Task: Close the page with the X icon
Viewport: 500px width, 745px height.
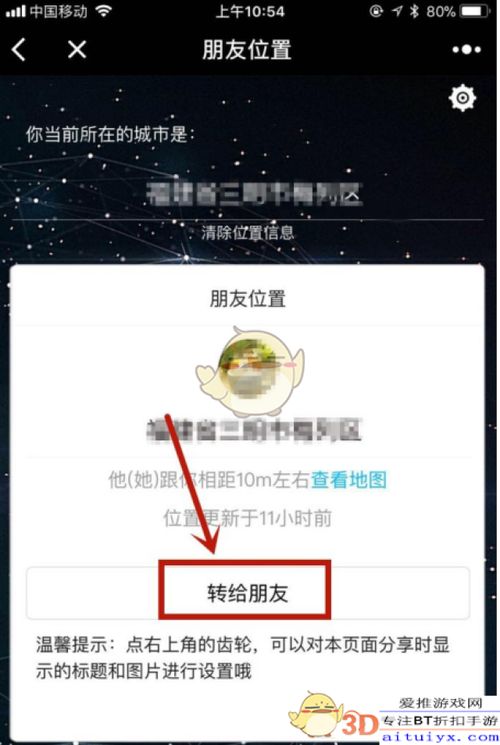Action: coord(77,49)
